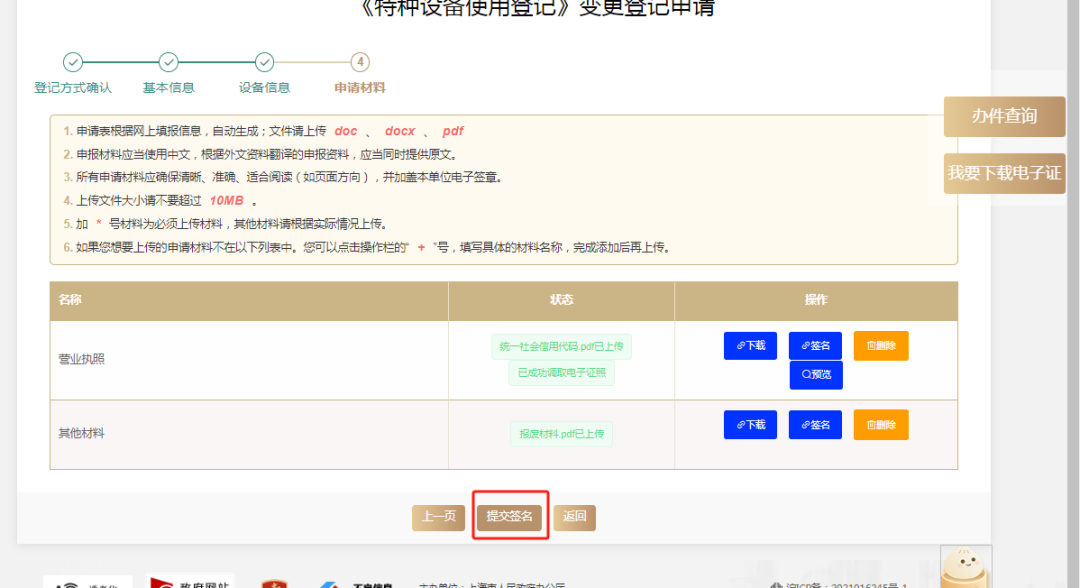Go to step 1 登记方式确认 check icon

pyautogui.click(x=73, y=62)
